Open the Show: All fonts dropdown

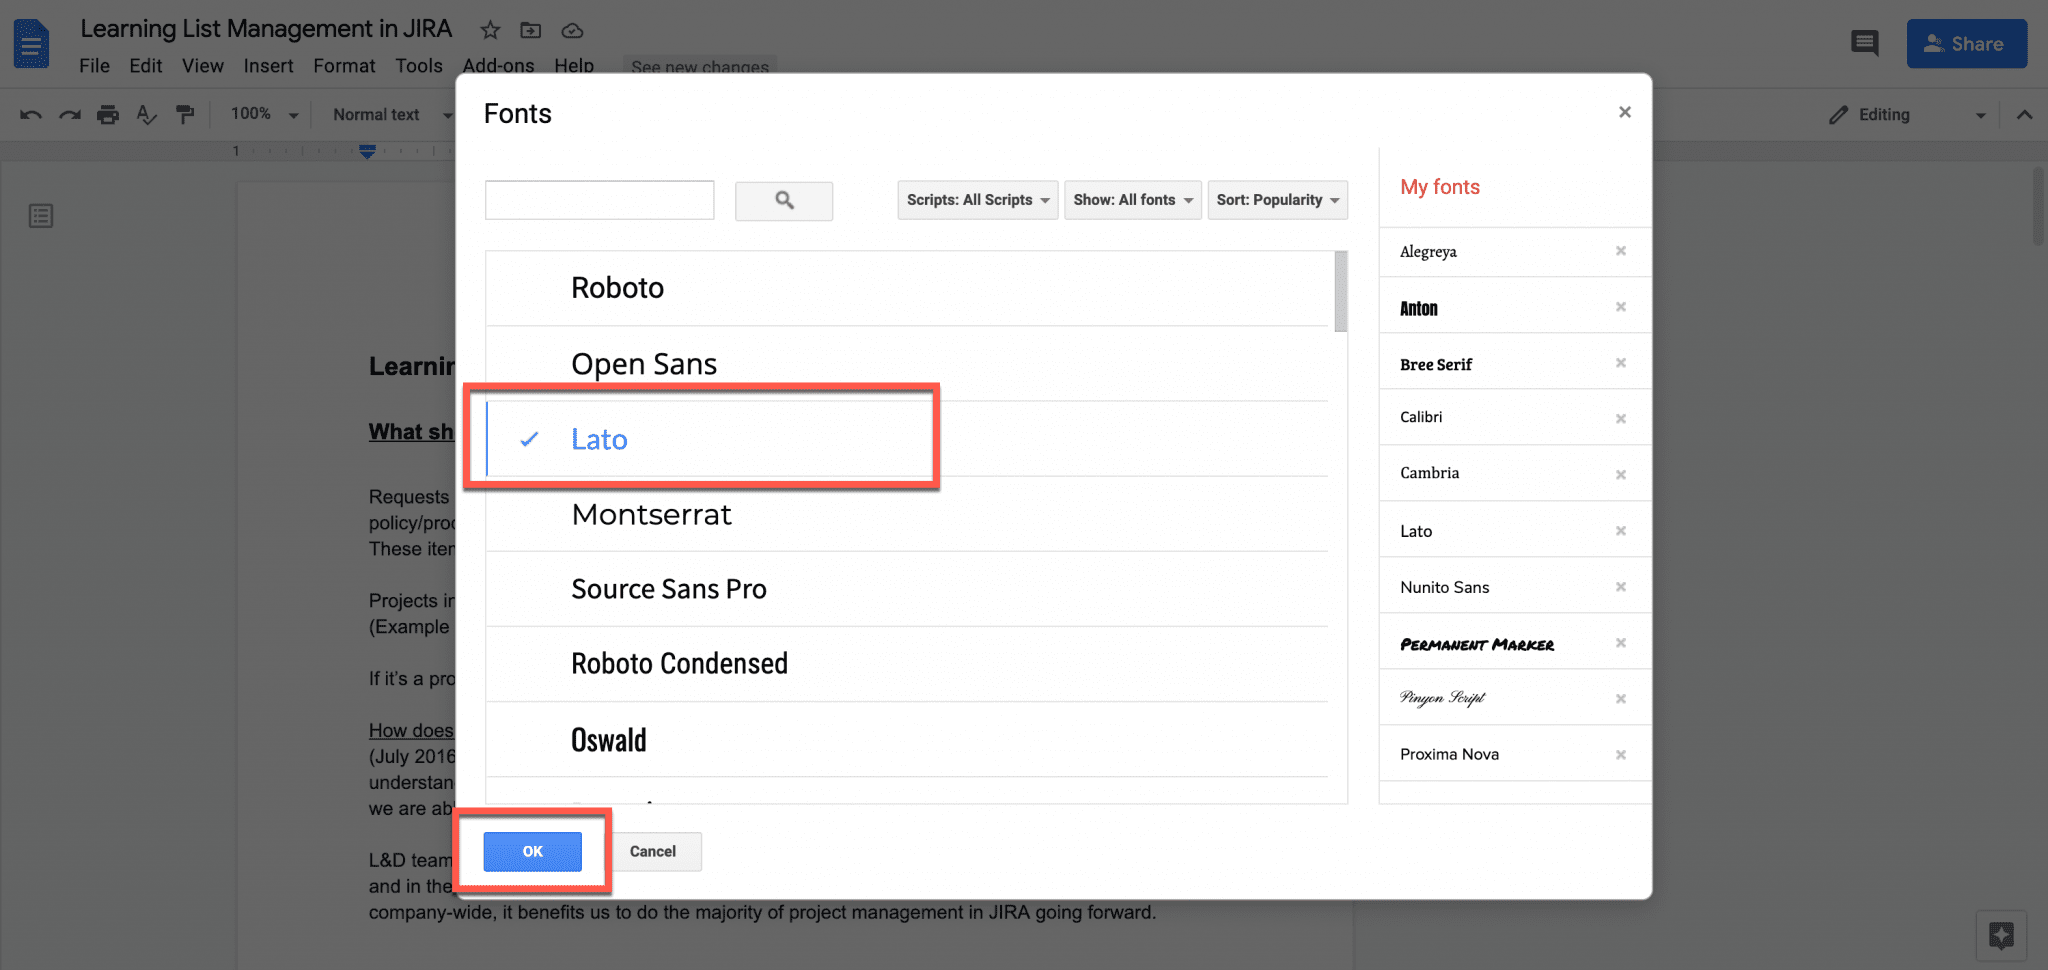coord(1132,200)
